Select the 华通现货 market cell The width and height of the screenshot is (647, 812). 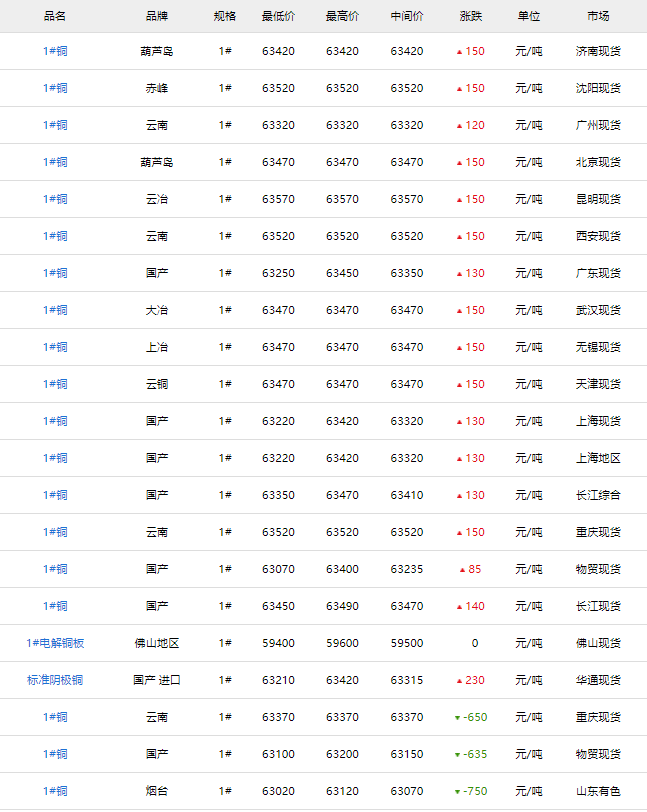pos(598,680)
